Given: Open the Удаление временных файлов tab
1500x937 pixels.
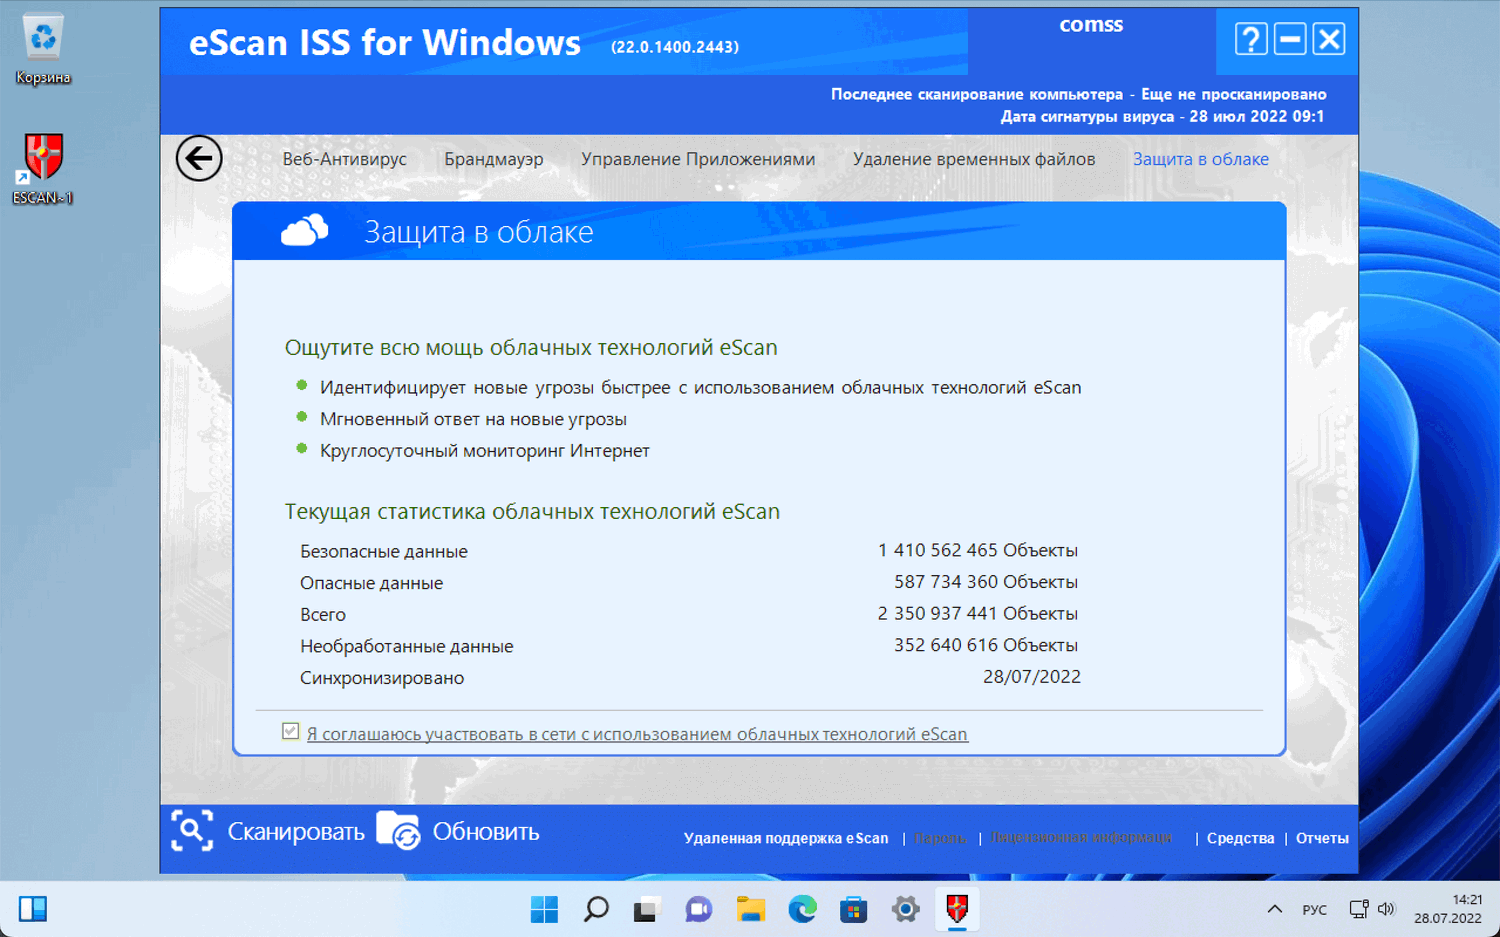Looking at the screenshot, I should (974, 159).
